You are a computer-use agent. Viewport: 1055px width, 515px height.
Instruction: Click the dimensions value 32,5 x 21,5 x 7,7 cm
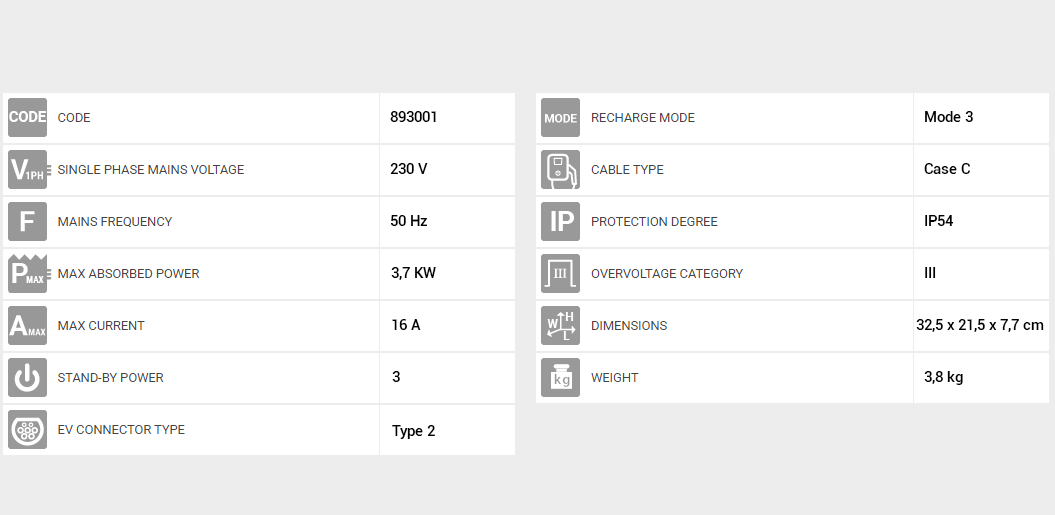[979, 325]
